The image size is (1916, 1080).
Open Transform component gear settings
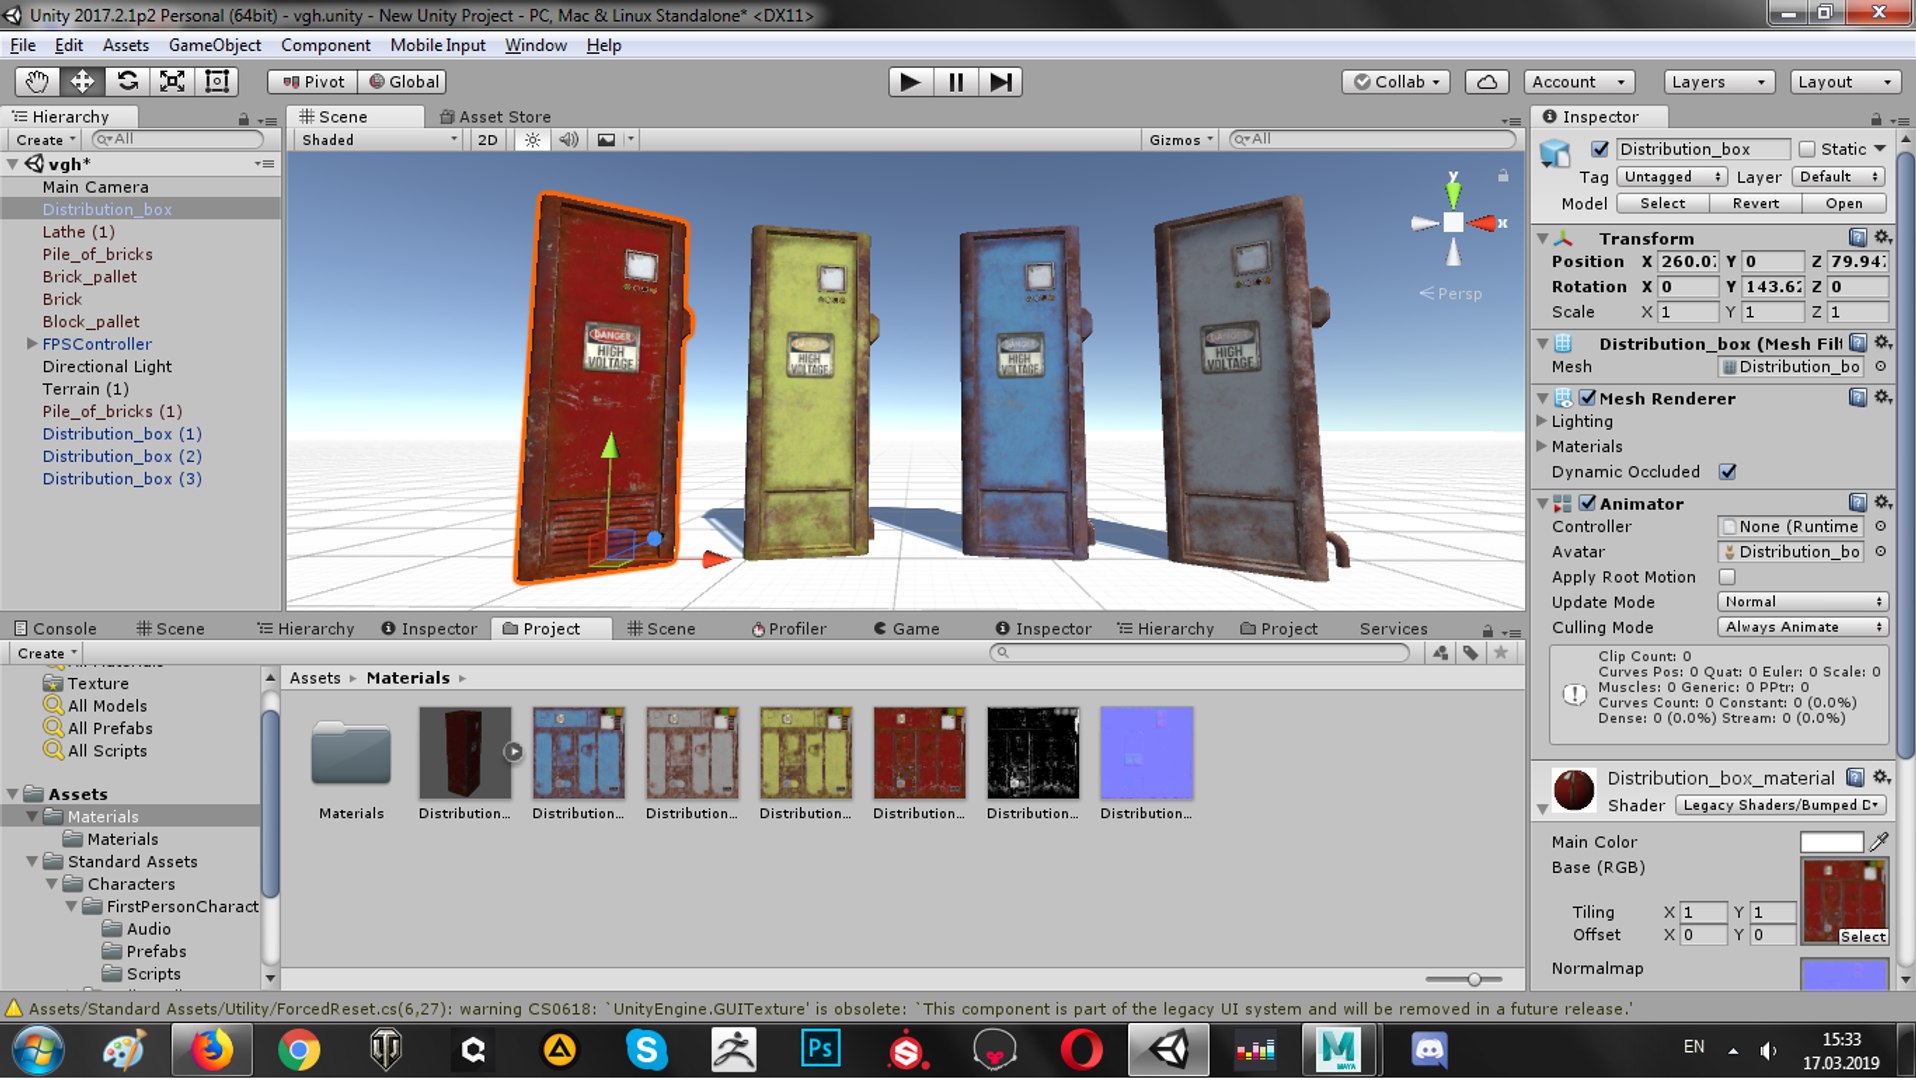1882,237
